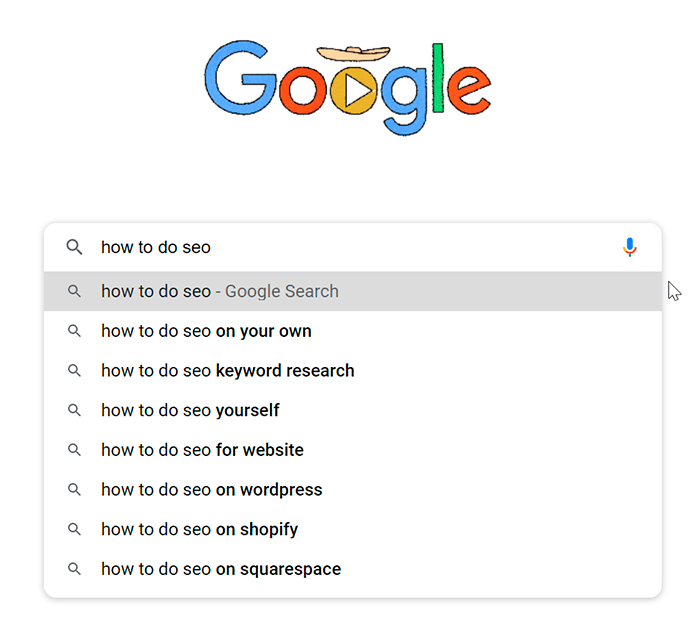Screen dimensions: 700x640
Task: Play the Google Doodle play button
Action: point(354,91)
